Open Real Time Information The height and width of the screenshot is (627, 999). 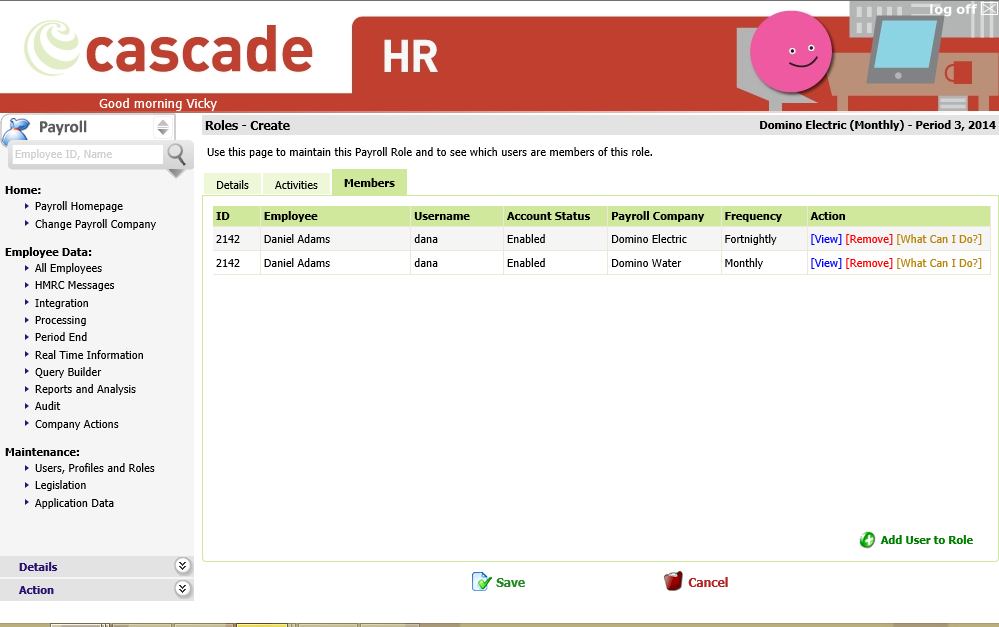(x=89, y=355)
